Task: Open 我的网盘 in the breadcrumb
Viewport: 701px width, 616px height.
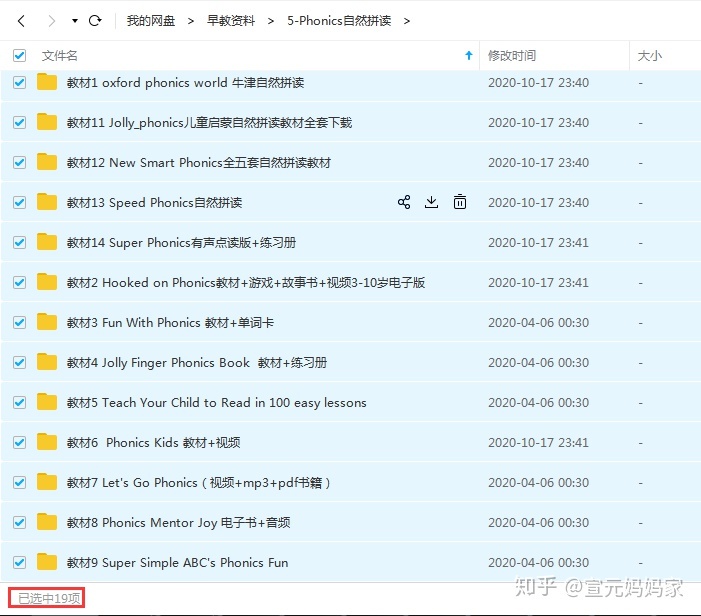Action: (x=151, y=21)
